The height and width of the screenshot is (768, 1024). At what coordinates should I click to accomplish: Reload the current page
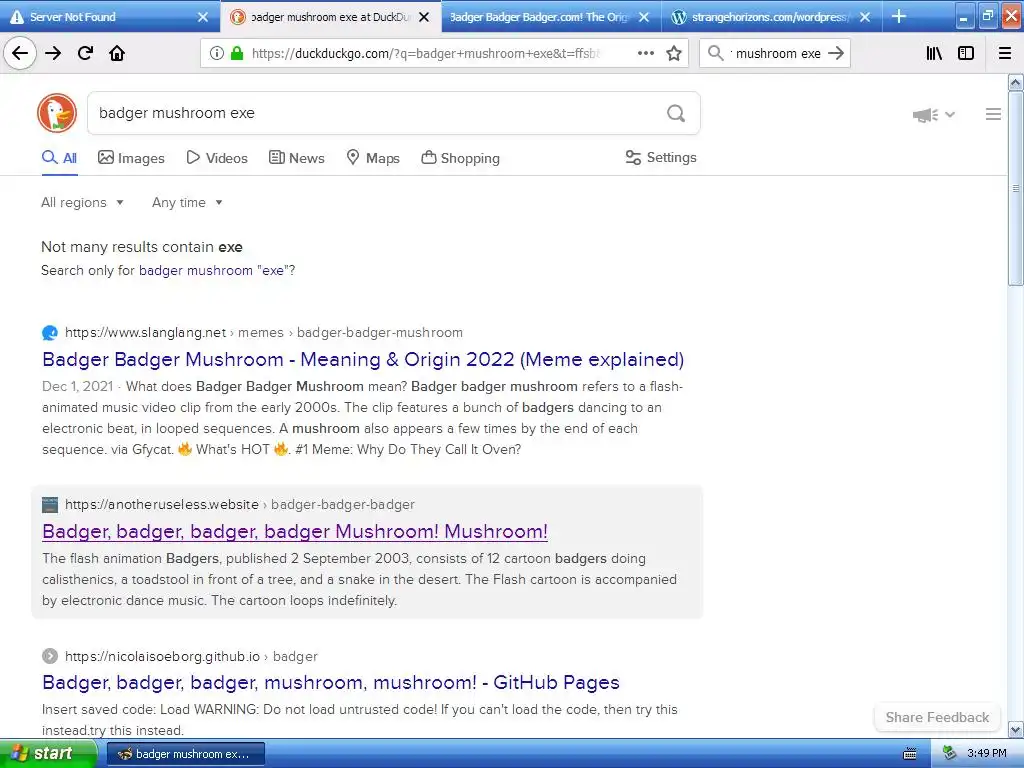85,54
